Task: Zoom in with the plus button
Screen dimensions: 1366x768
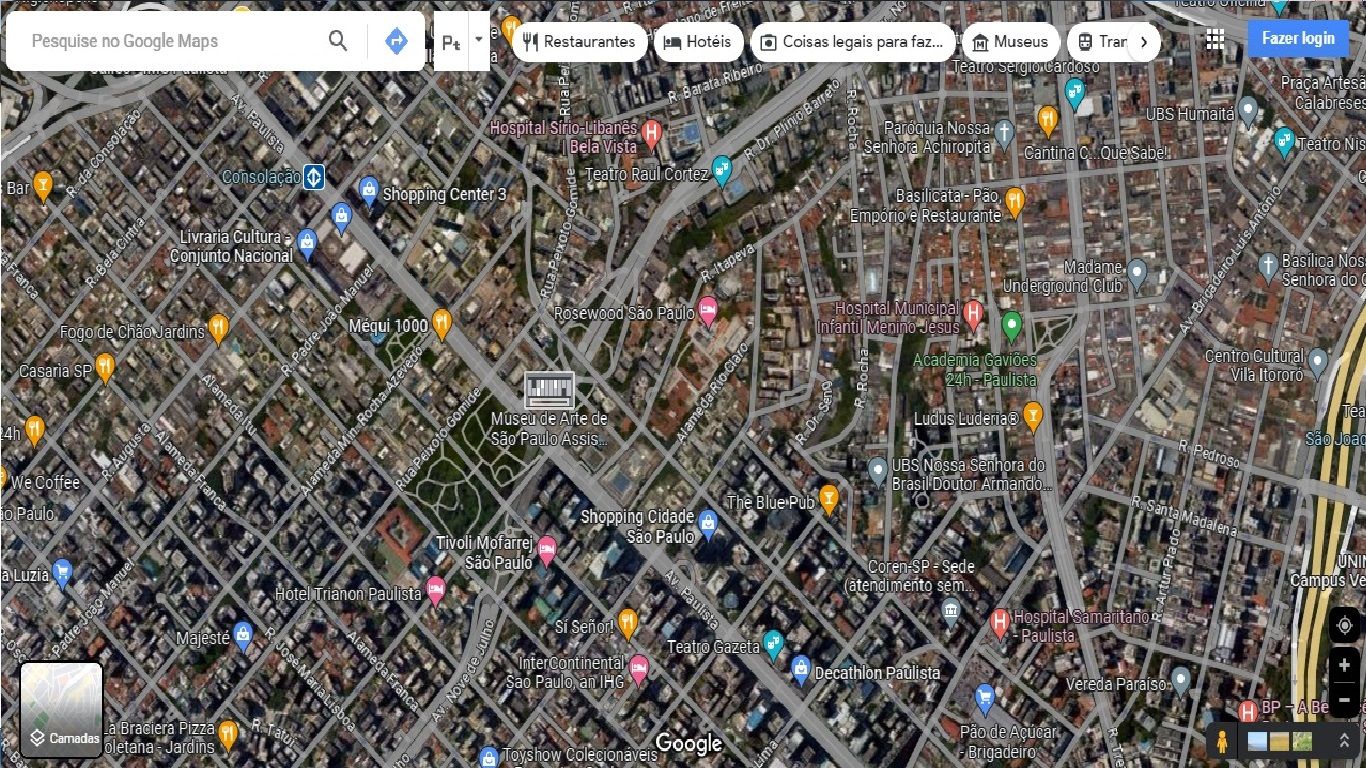Action: point(1344,665)
